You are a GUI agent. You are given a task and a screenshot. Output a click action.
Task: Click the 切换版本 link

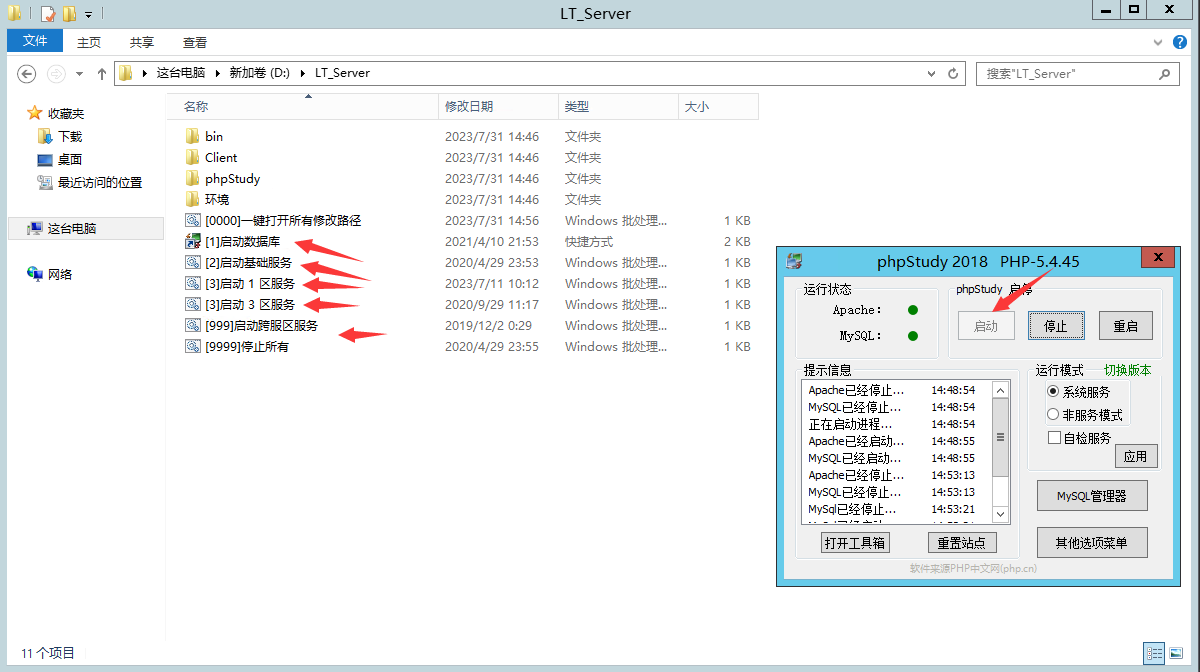point(1127,370)
